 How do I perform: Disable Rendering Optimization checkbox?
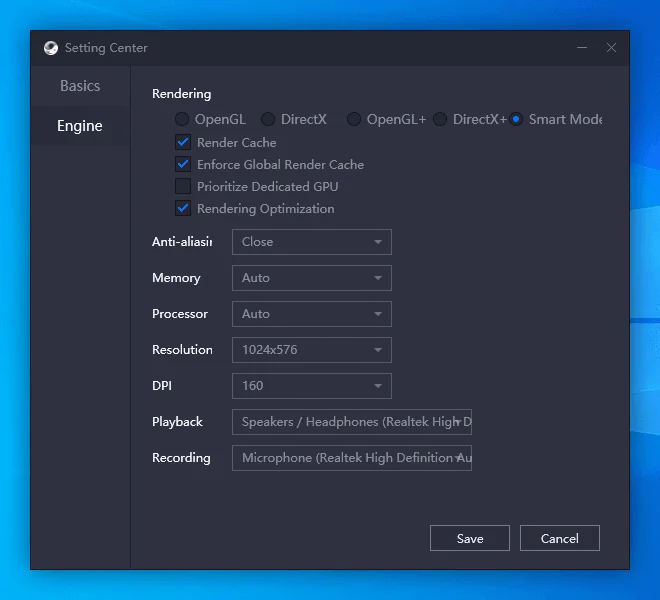pos(183,208)
